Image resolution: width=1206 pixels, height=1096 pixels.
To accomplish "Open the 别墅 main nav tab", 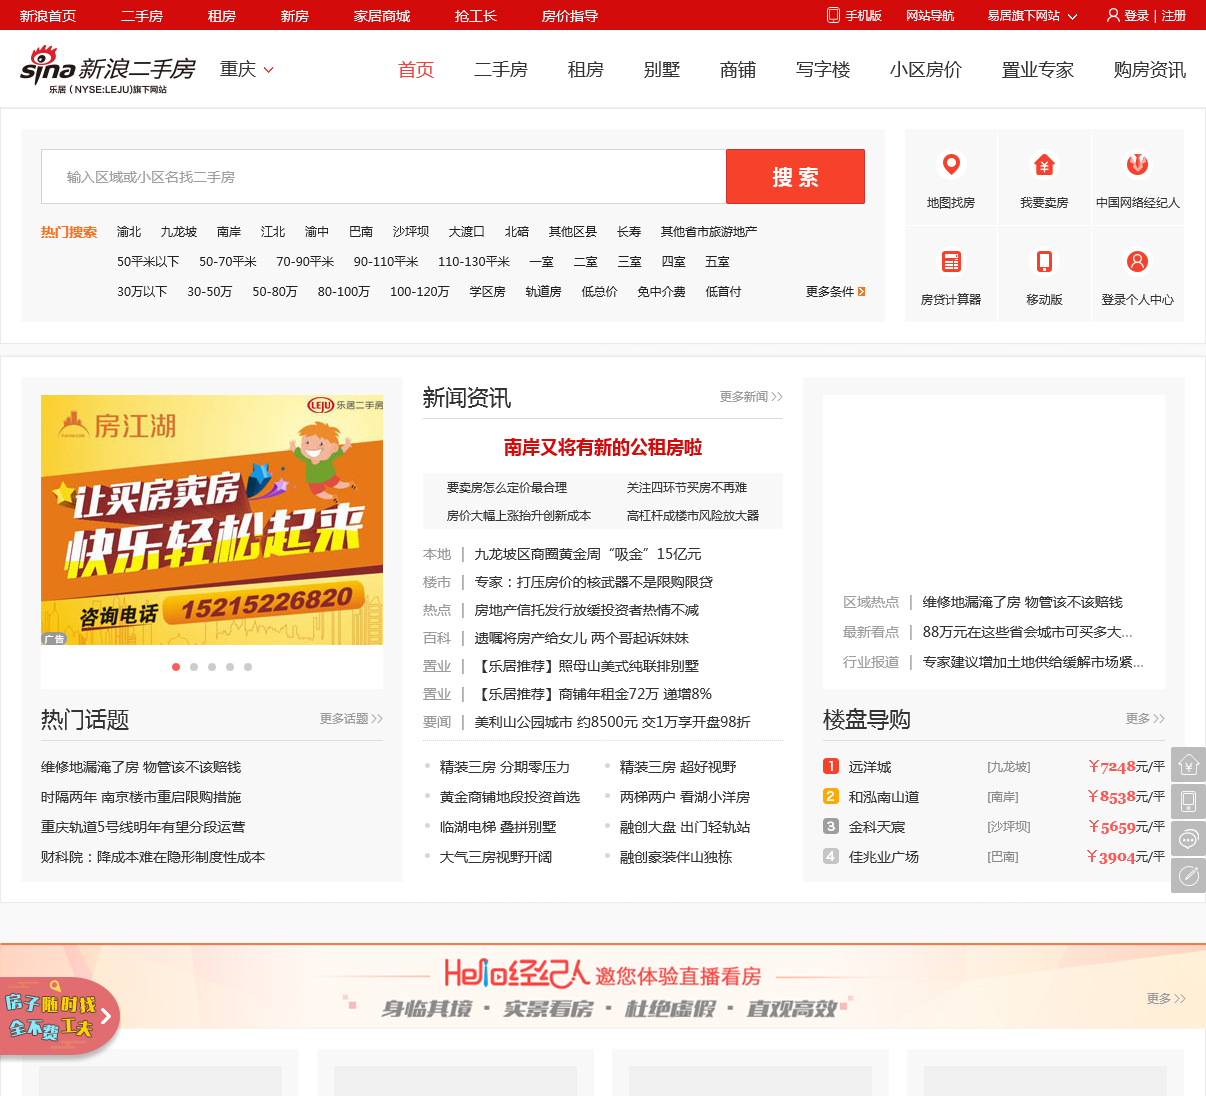I will click(662, 69).
